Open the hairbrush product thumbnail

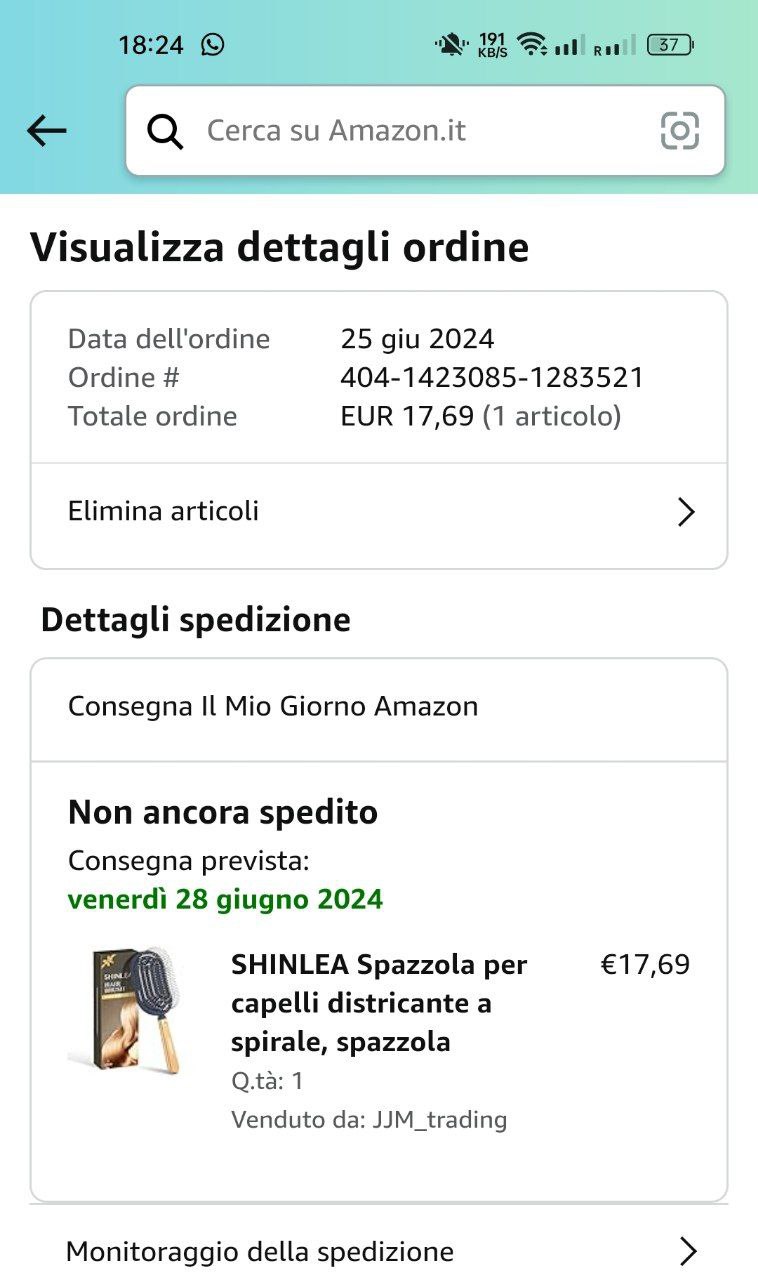[x=127, y=1010]
